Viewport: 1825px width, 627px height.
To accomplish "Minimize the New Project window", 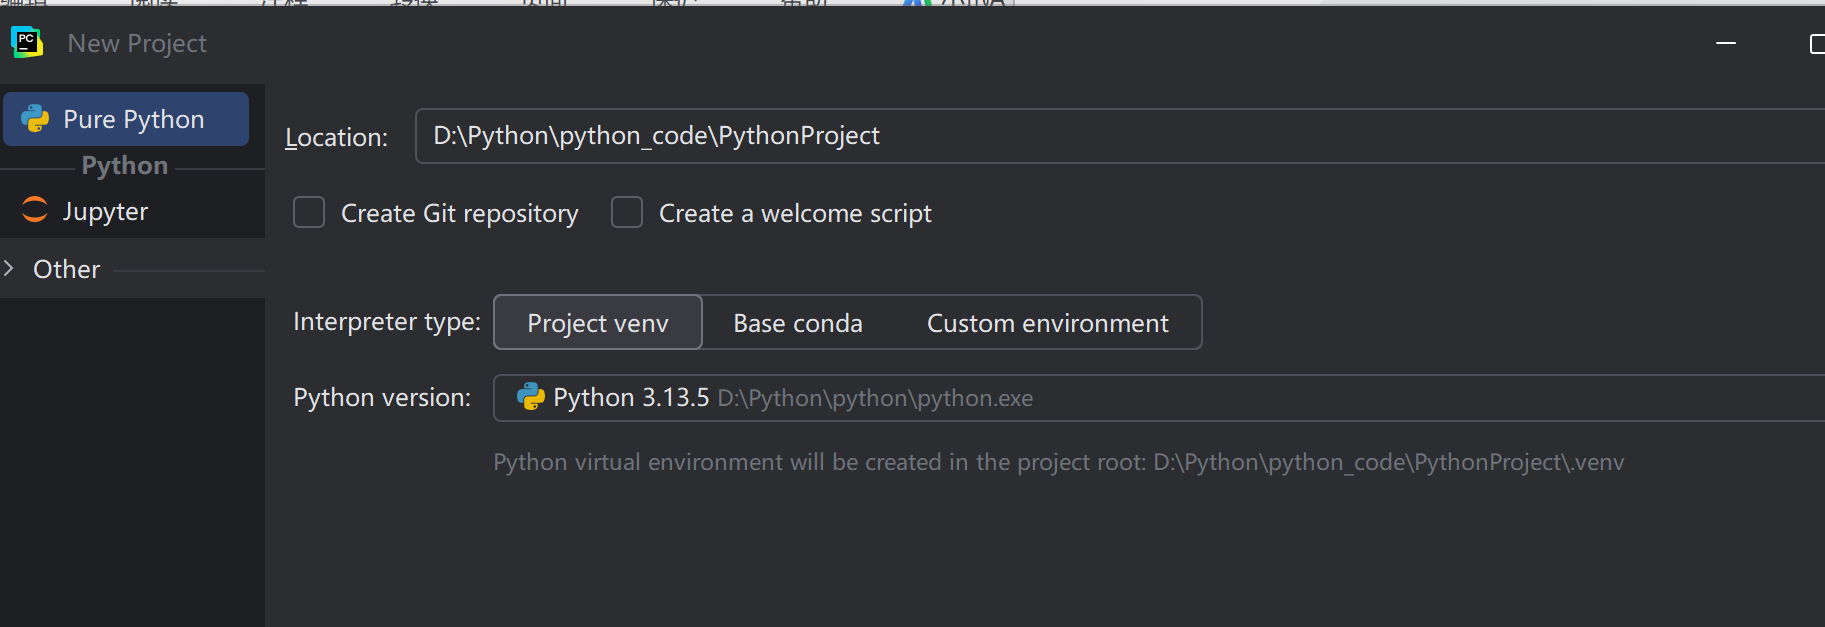I will [x=1726, y=43].
